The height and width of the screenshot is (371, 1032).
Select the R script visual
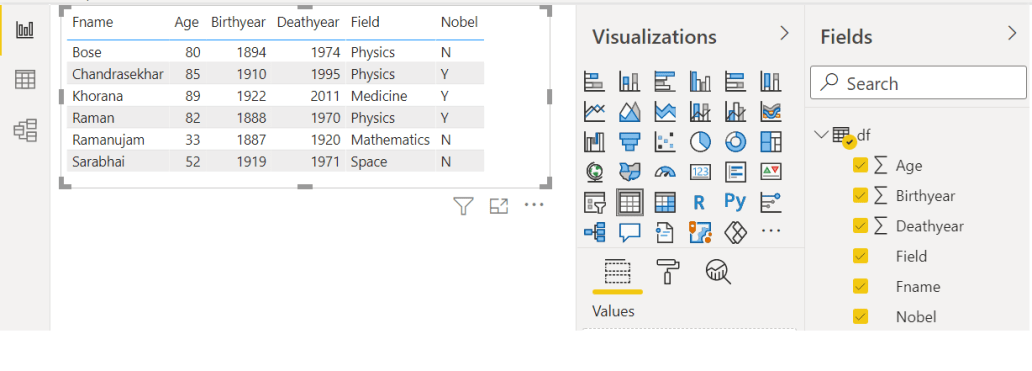tap(699, 203)
